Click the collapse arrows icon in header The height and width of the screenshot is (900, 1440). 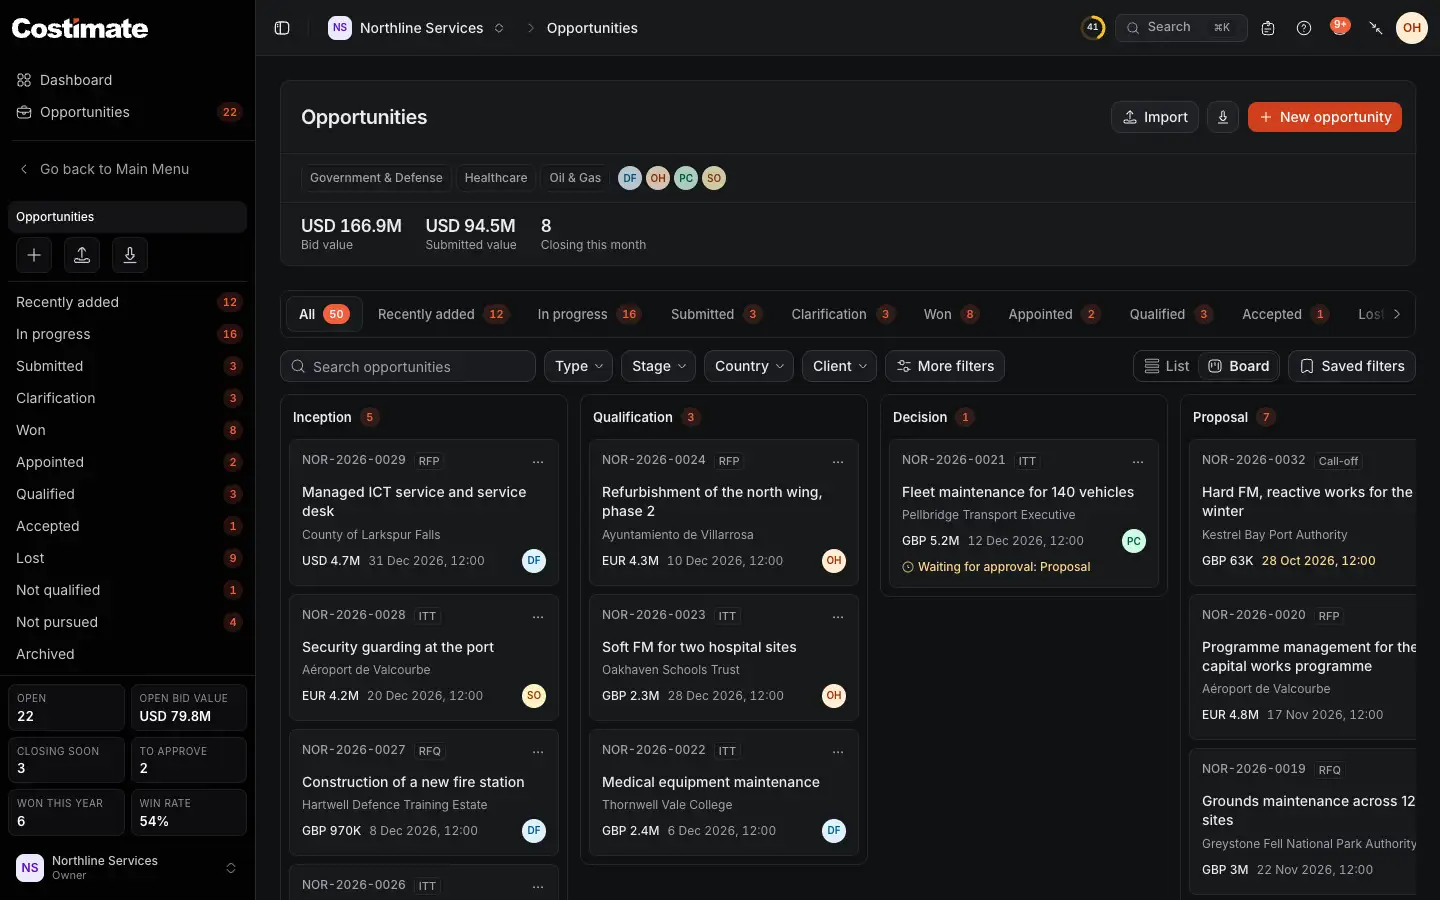coord(1376,28)
